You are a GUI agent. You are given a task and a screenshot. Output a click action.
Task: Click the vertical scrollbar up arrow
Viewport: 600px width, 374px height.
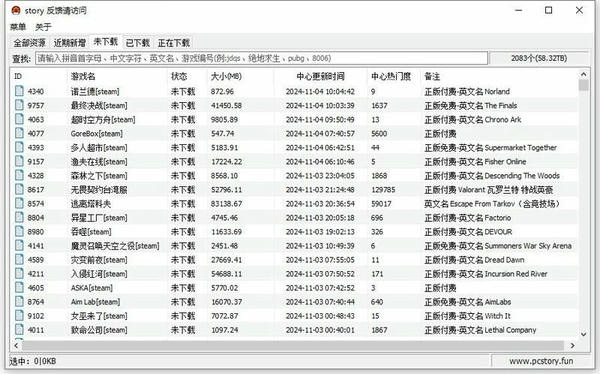[584, 74]
